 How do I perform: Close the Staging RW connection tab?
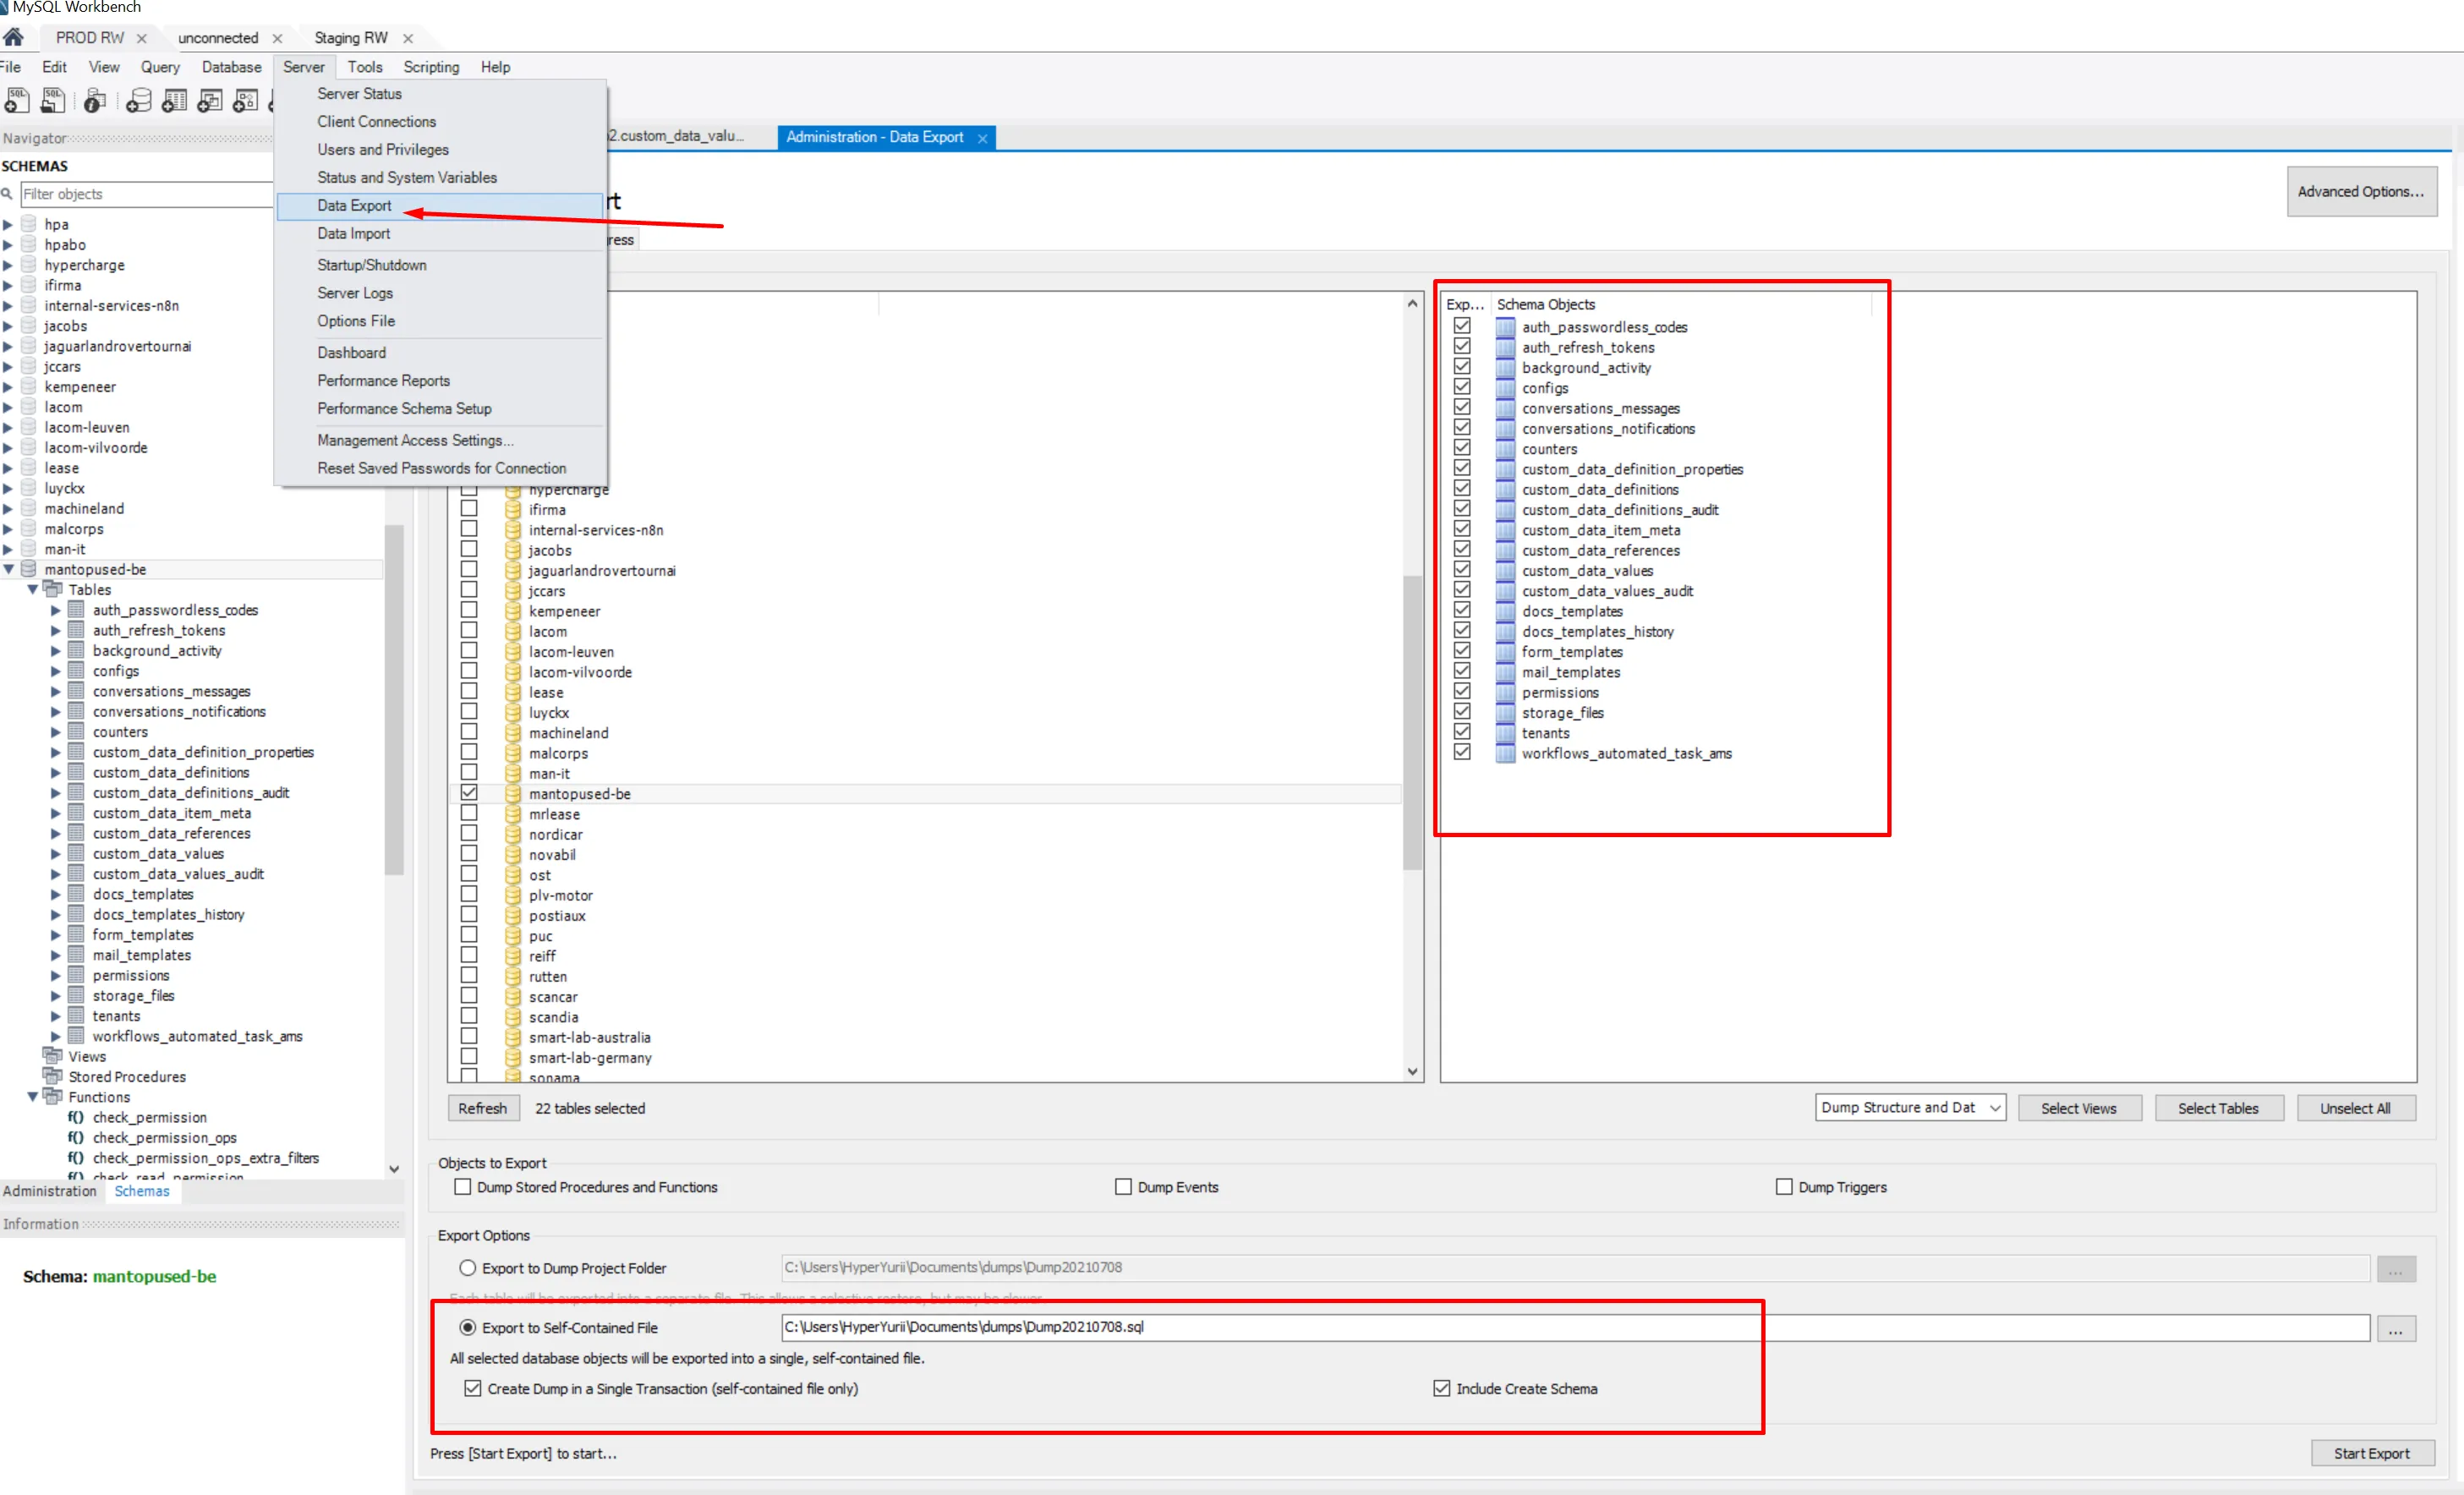pyautogui.click(x=408, y=38)
